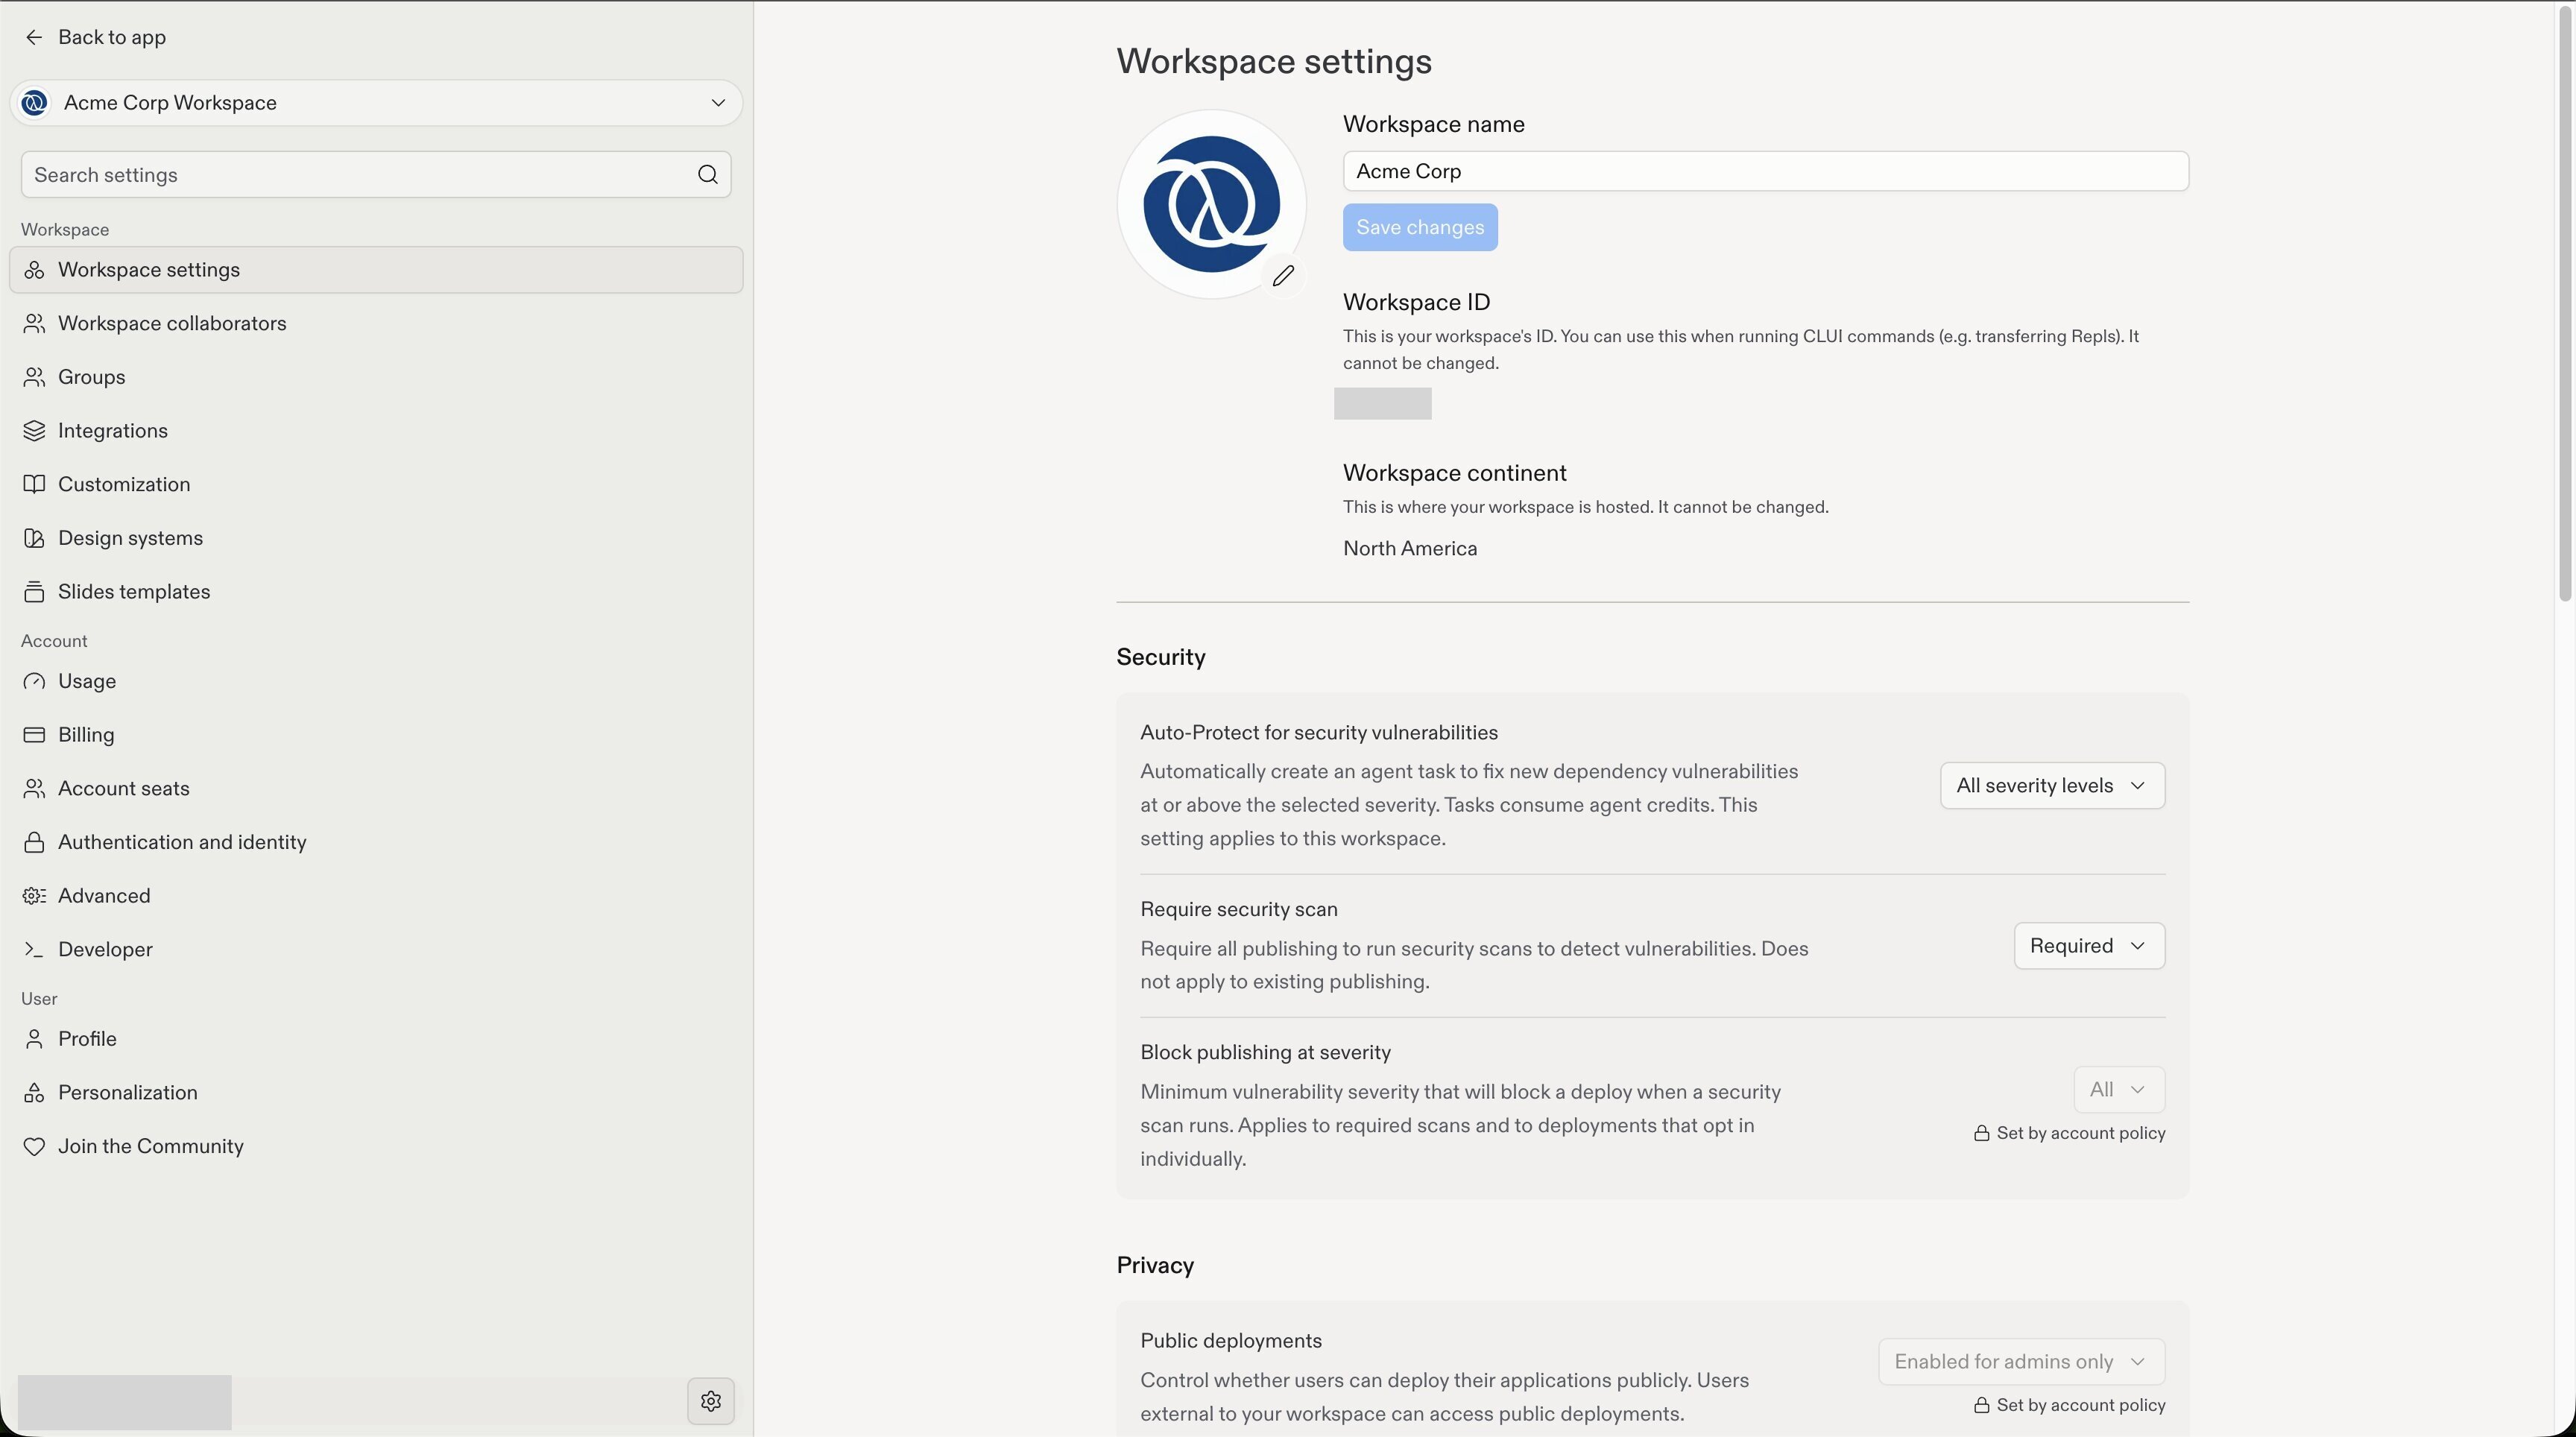Click the Groups sidebar icon
The height and width of the screenshot is (1437, 2576).
point(34,377)
